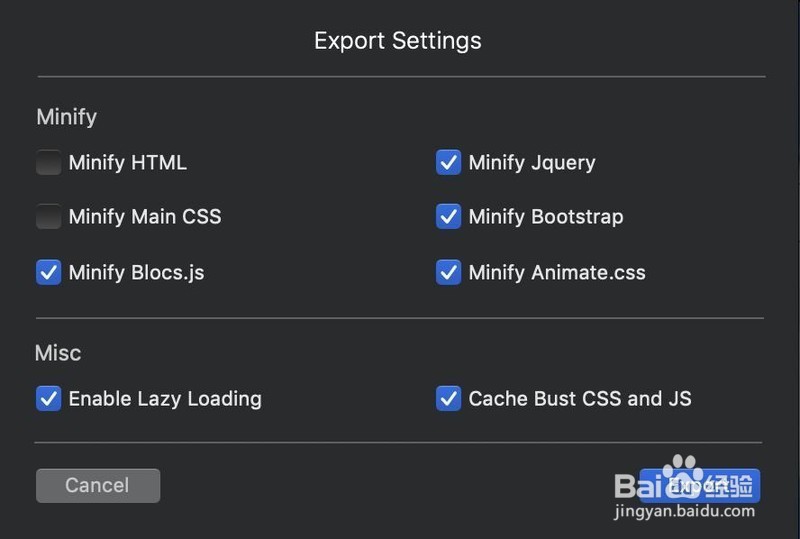Turn off the Minify Animate.css checkbox

point(449,272)
